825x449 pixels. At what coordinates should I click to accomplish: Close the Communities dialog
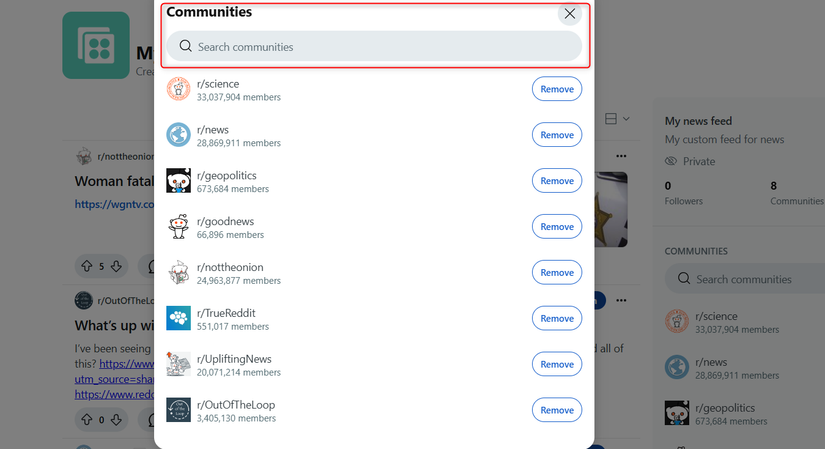pyautogui.click(x=570, y=14)
